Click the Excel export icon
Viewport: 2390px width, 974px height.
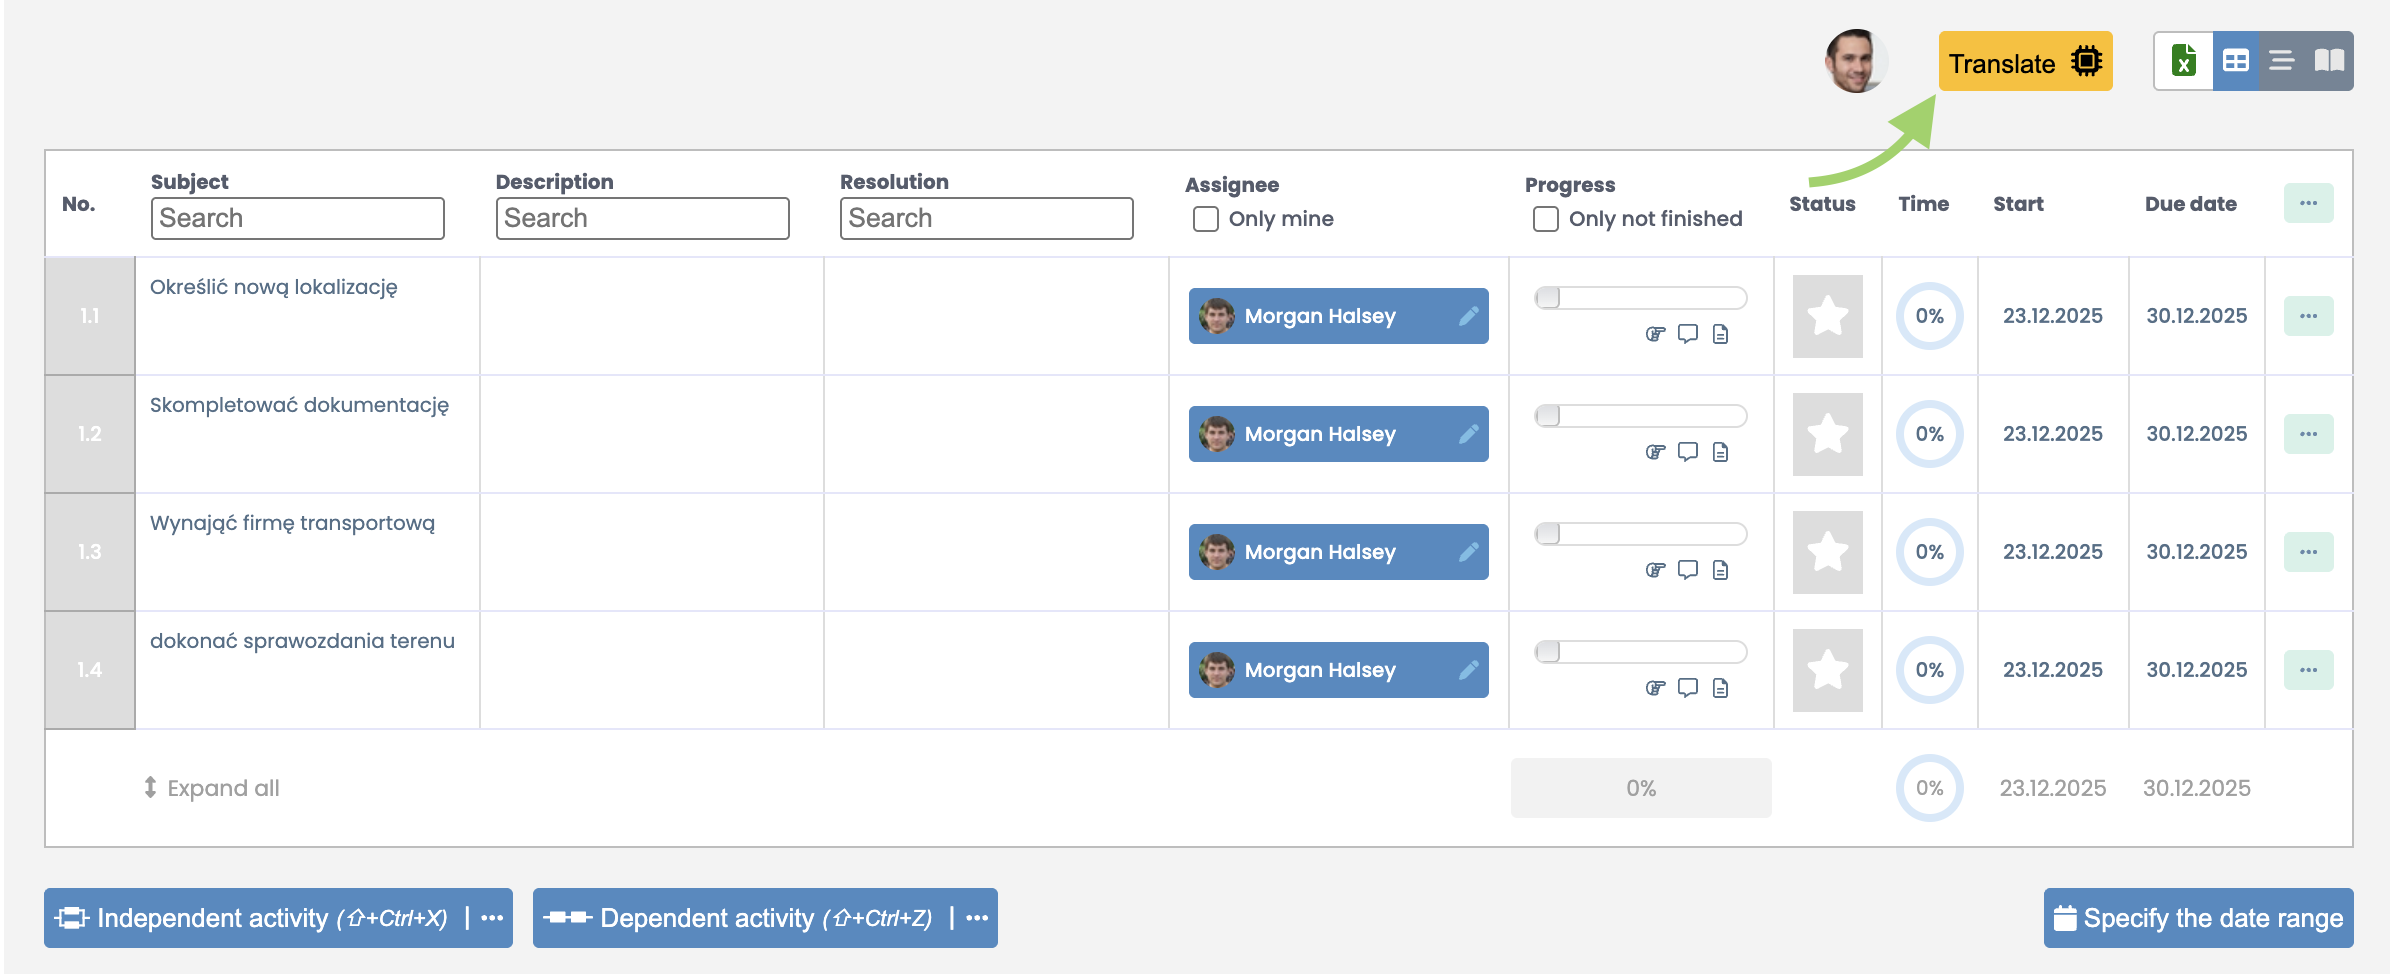click(2182, 61)
